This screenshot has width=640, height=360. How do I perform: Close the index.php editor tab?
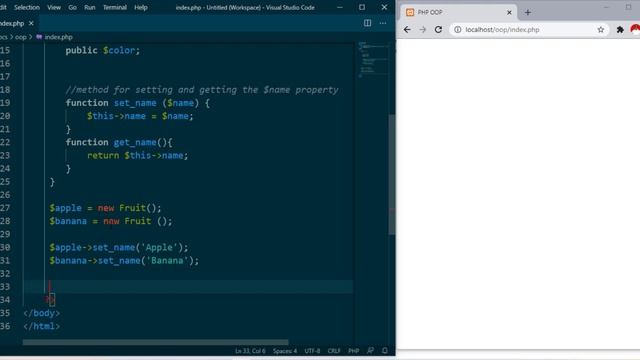(x=31, y=24)
